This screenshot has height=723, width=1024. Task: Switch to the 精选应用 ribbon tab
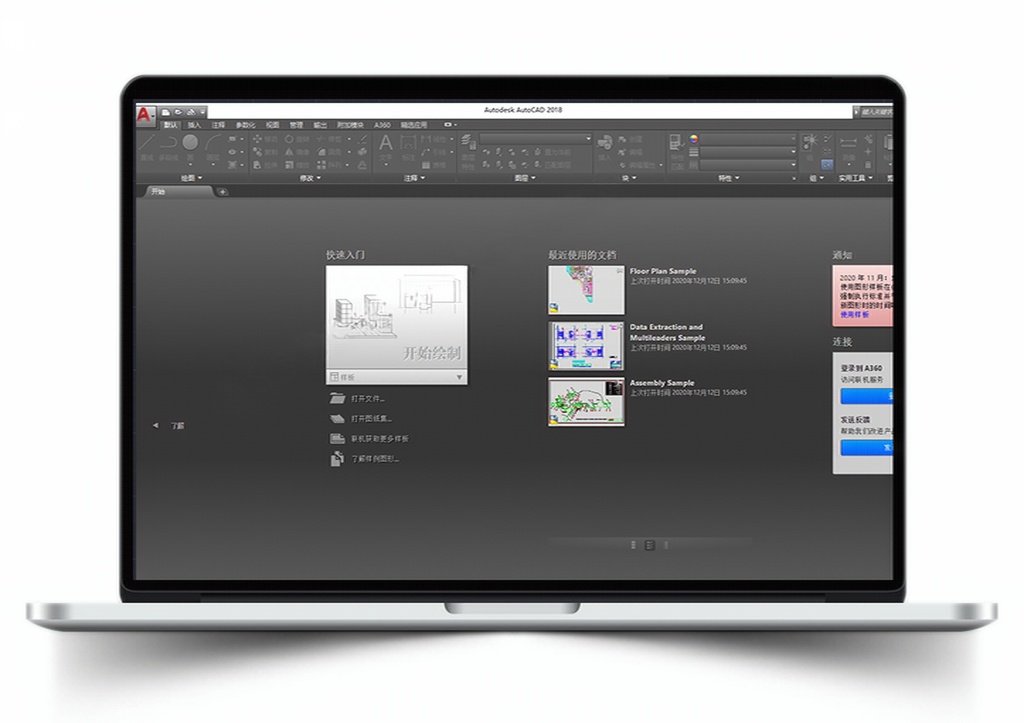pyautogui.click(x=414, y=125)
